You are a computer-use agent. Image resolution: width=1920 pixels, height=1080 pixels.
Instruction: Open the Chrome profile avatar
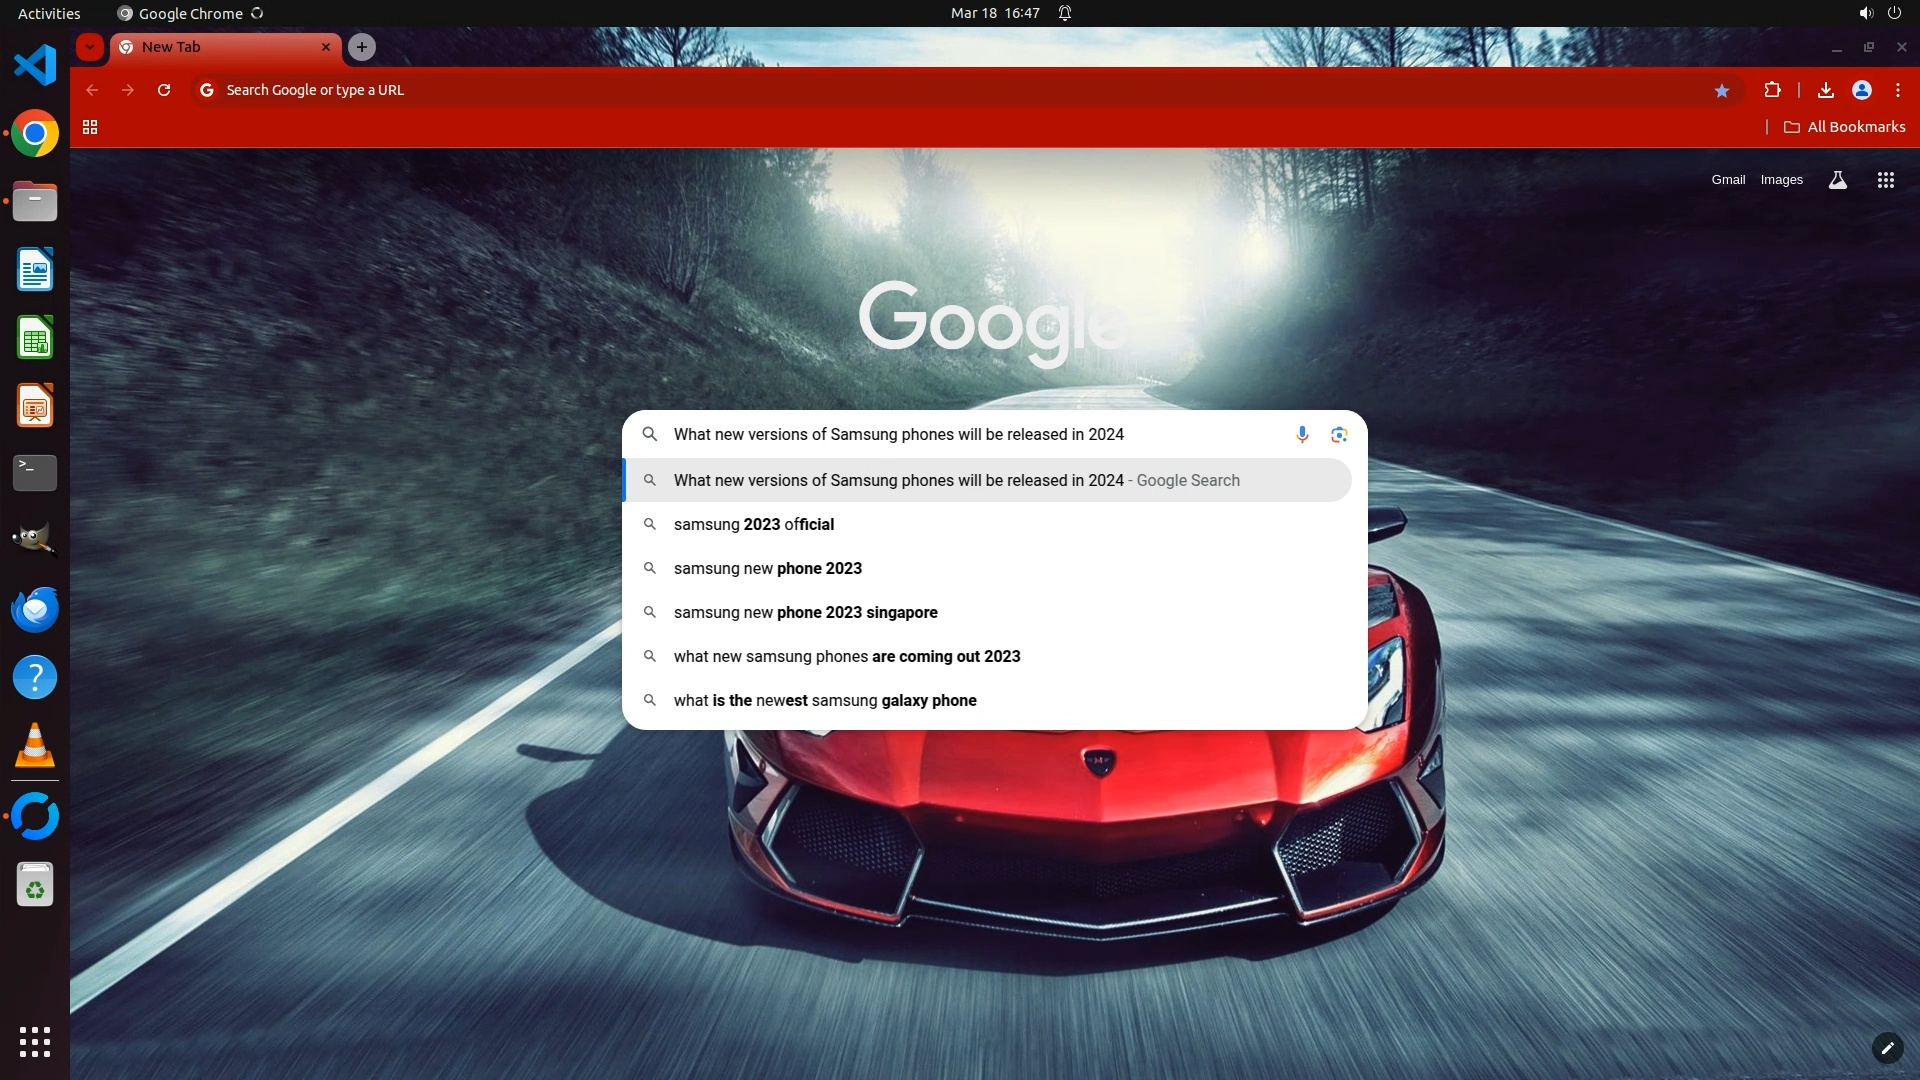(1861, 90)
